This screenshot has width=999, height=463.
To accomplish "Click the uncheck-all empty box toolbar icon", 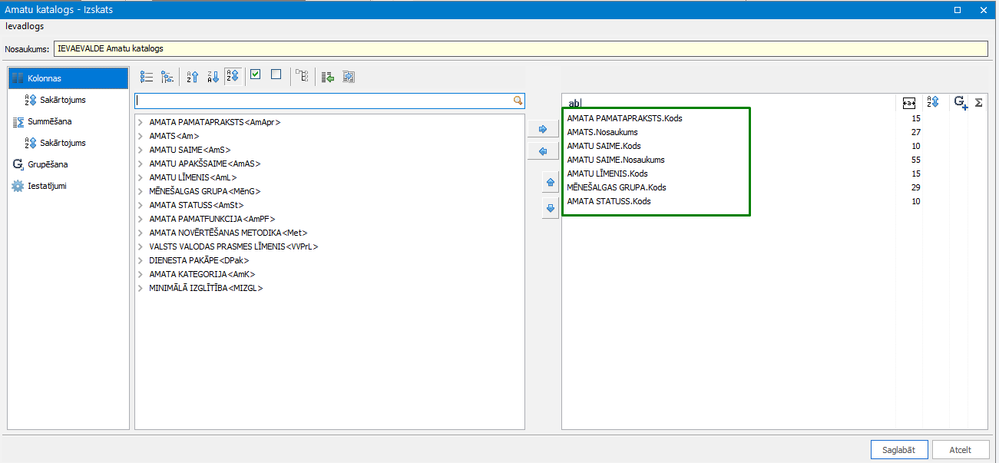I will coord(276,75).
